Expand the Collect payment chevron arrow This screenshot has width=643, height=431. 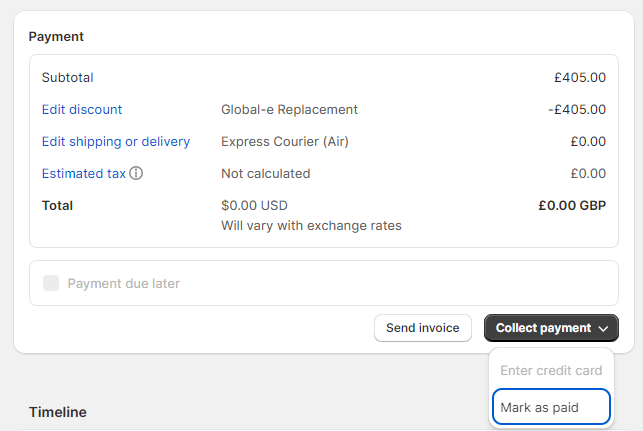(x=603, y=328)
